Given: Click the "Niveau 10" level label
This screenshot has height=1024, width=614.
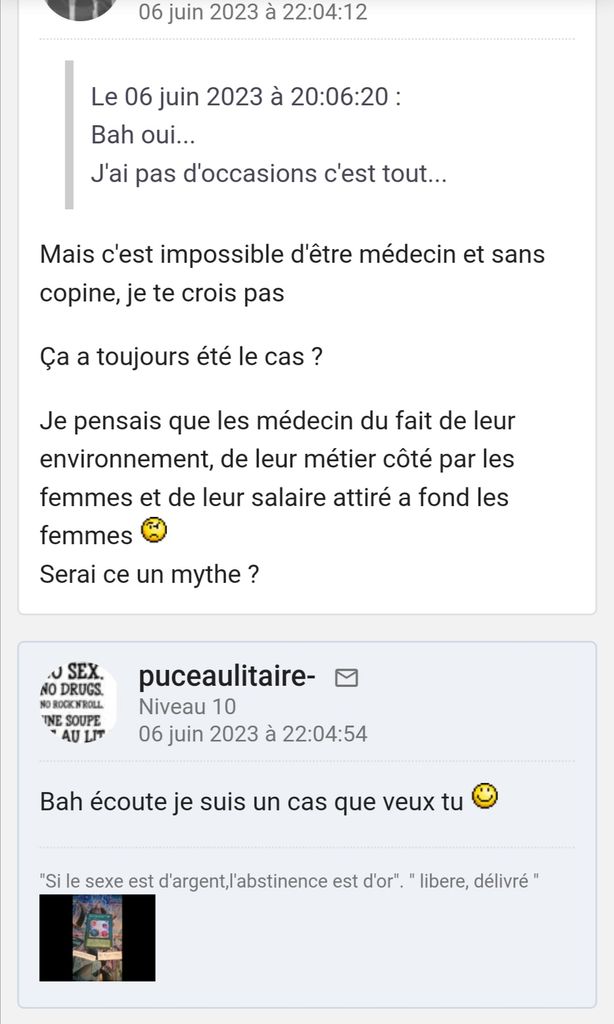Looking at the screenshot, I should tap(187, 707).
